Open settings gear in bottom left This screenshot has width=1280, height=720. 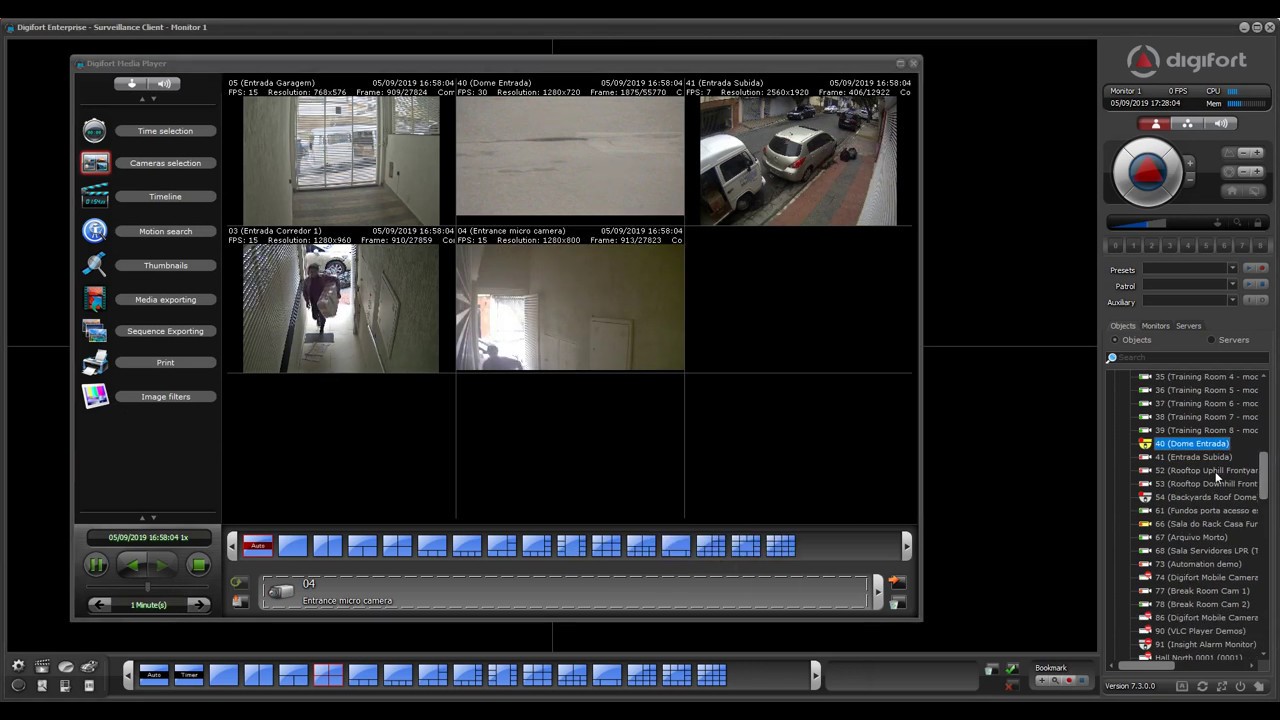pos(18,666)
